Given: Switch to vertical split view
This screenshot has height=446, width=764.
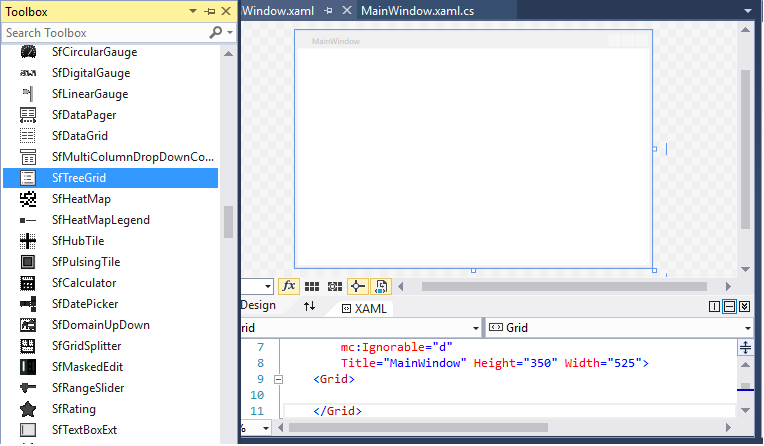Looking at the screenshot, I should pos(715,307).
